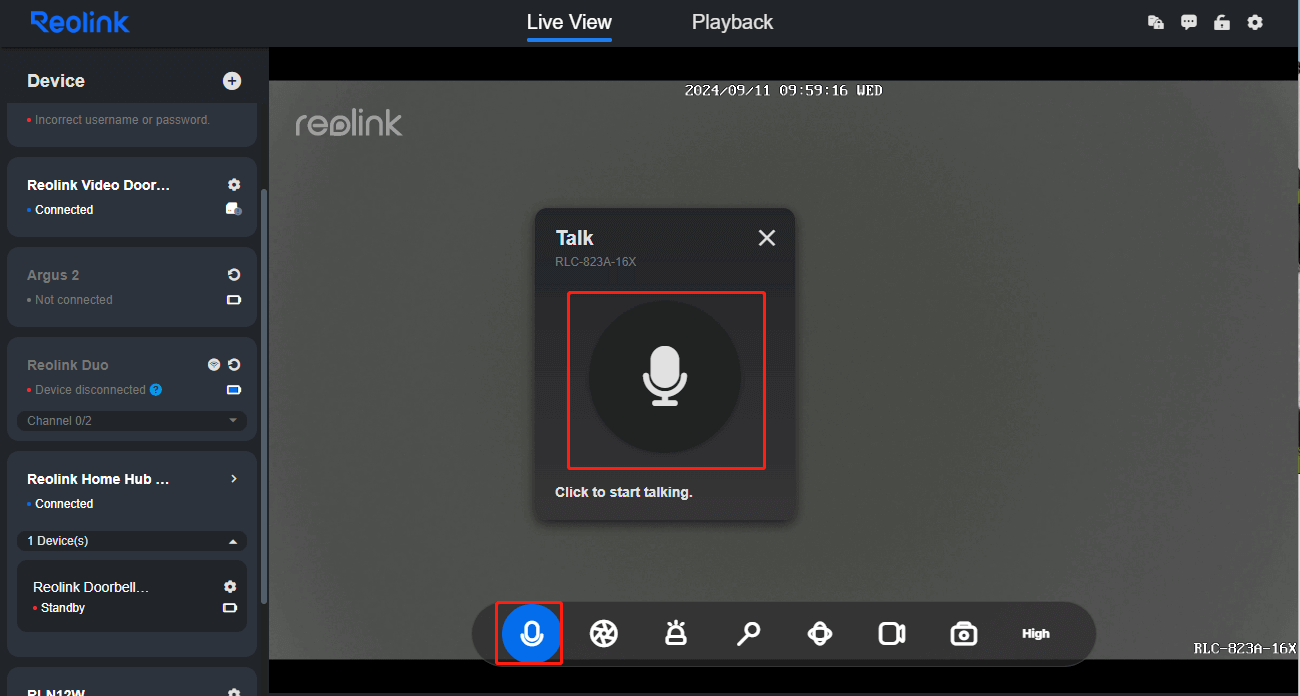1300x696 pixels.
Task: Add a new device with plus icon
Action: [232, 81]
